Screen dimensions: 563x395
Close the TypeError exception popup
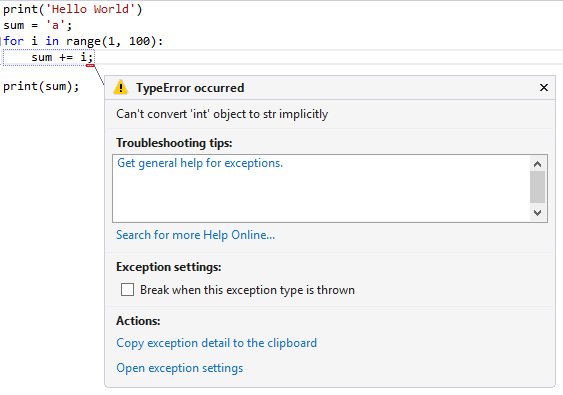point(544,87)
